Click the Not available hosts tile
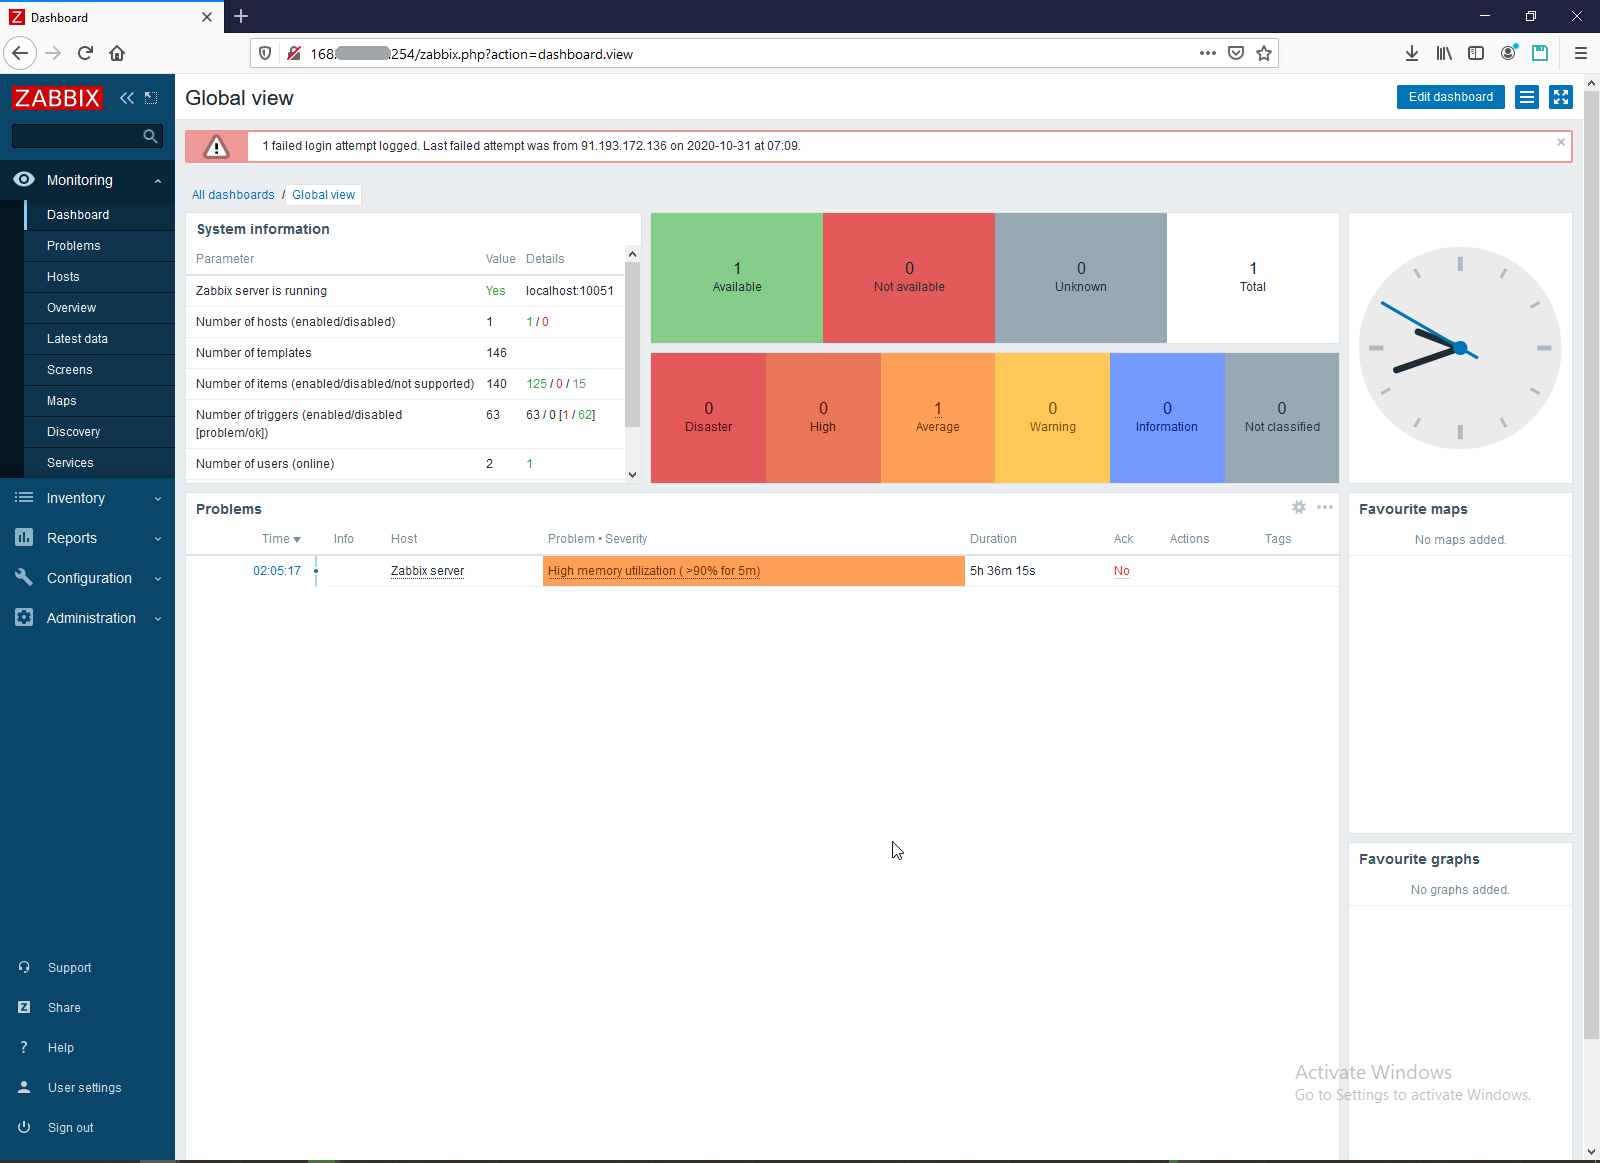The width and height of the screenshot is (1600, 1163). [909, 278]
